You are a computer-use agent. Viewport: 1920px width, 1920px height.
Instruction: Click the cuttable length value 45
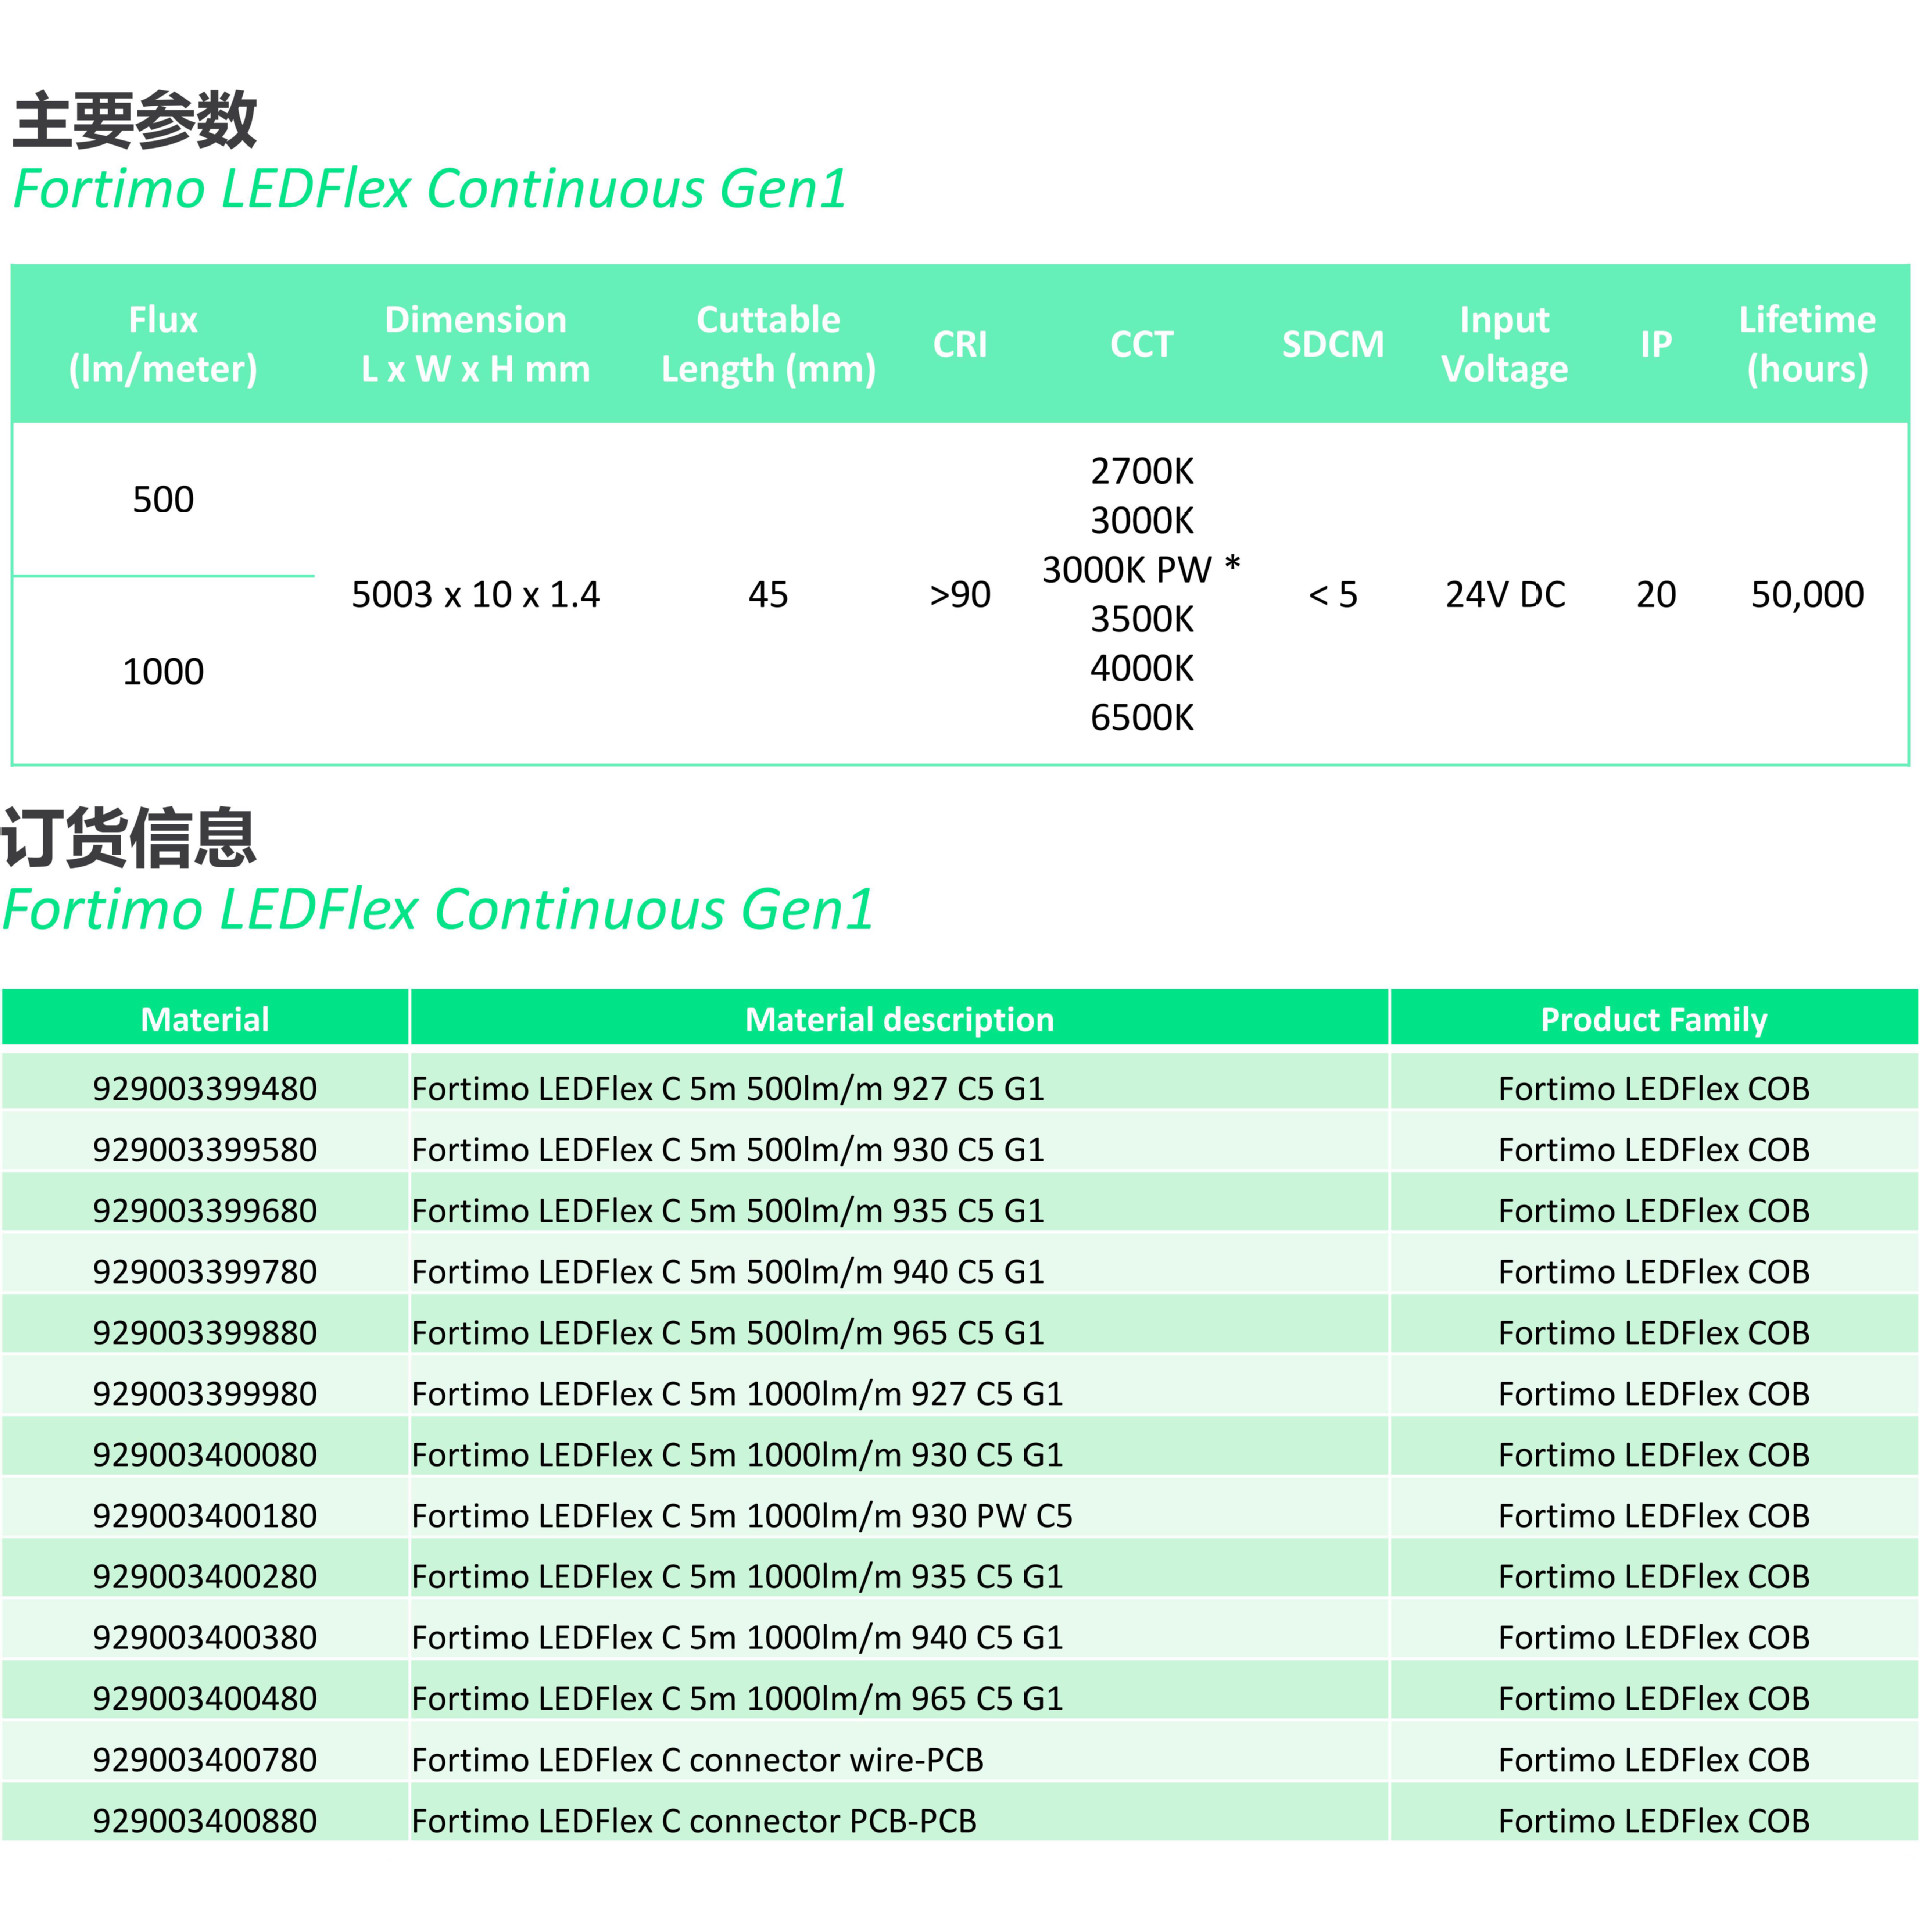click(x=768, y=595)
